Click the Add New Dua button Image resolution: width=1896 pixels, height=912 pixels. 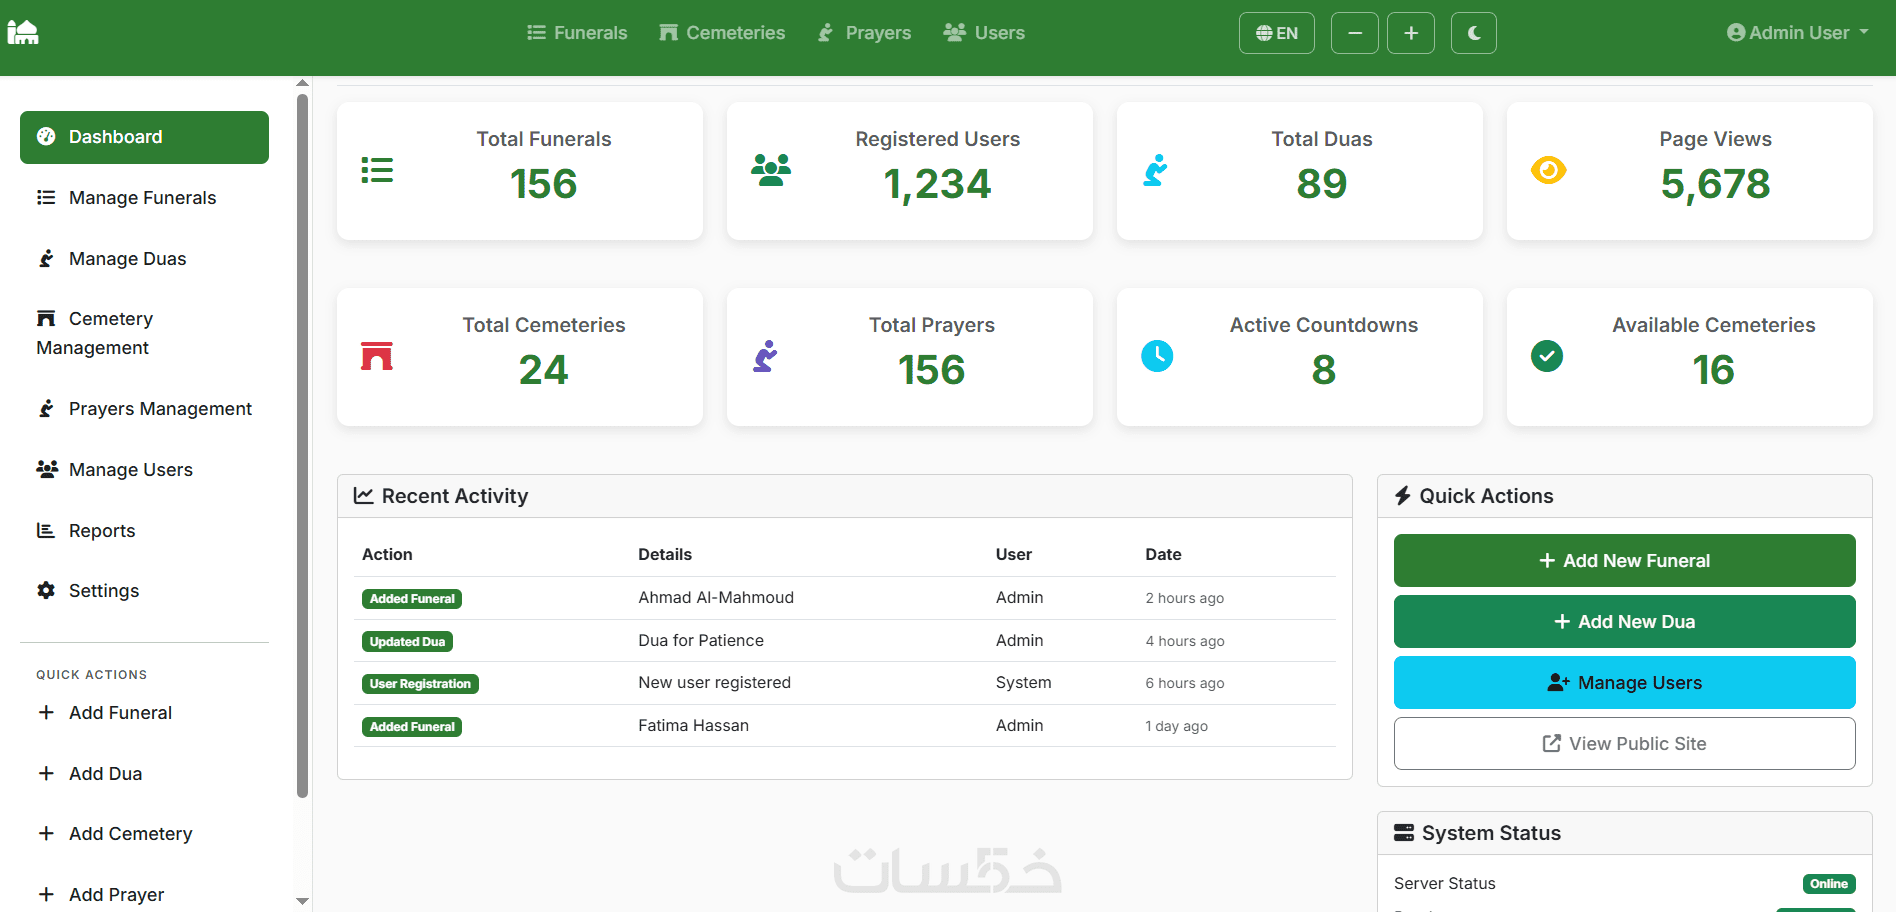click(1625, 622)
